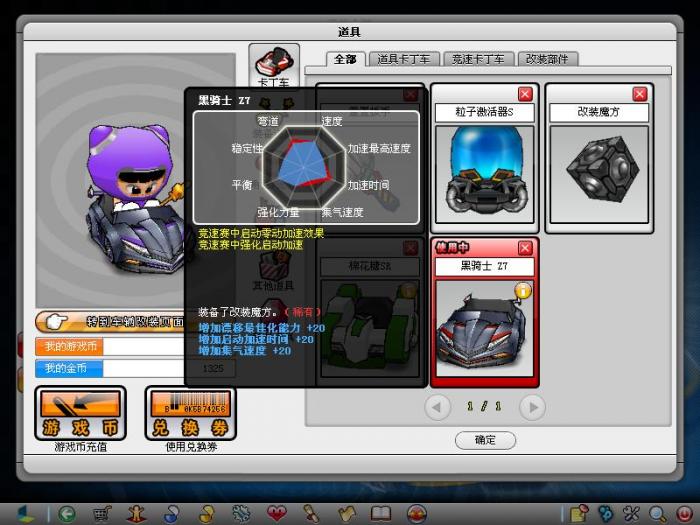The width and height of the screenshot is (700, 525).
Task: Select the 粒子激活器S item thumbnail
Action: point(484,174)
